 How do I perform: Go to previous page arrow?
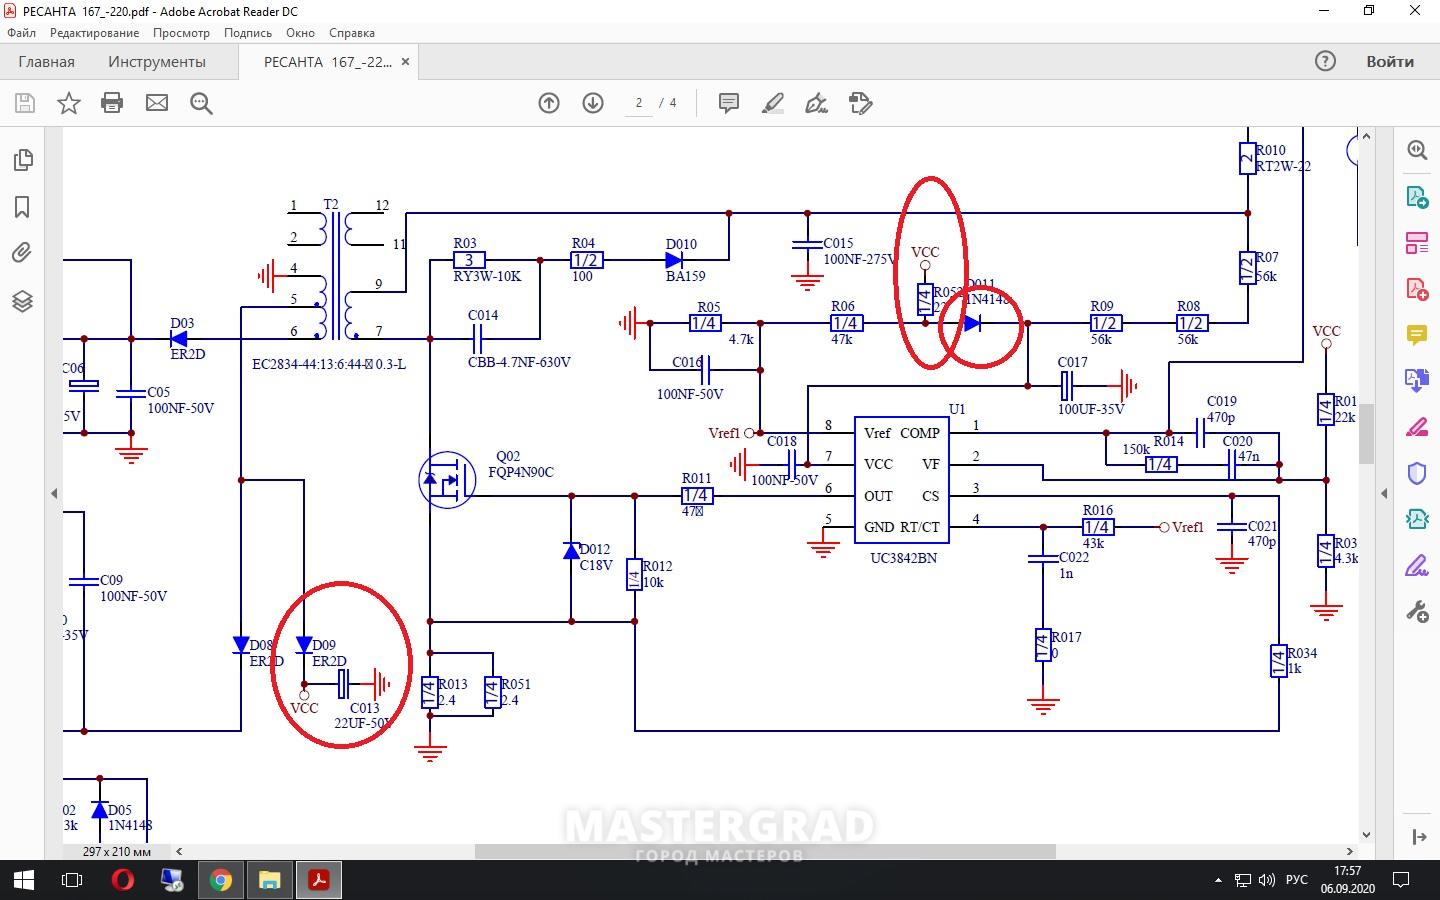pyautogui.click(x=549, y=103)
